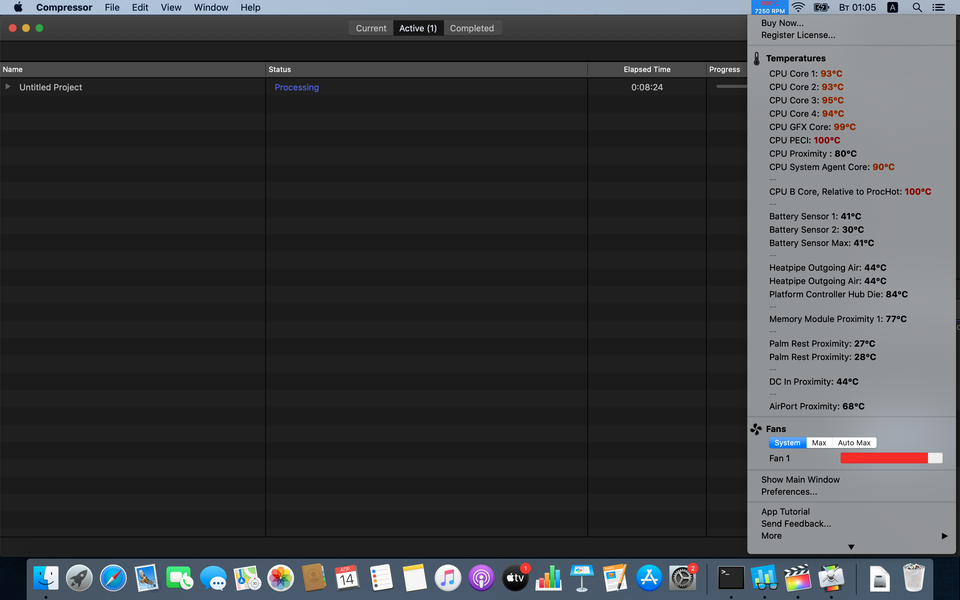The height and width of the screenshot is (600, 960).
Task: Launch Launchpad from the dock
Action: point(80,577)
